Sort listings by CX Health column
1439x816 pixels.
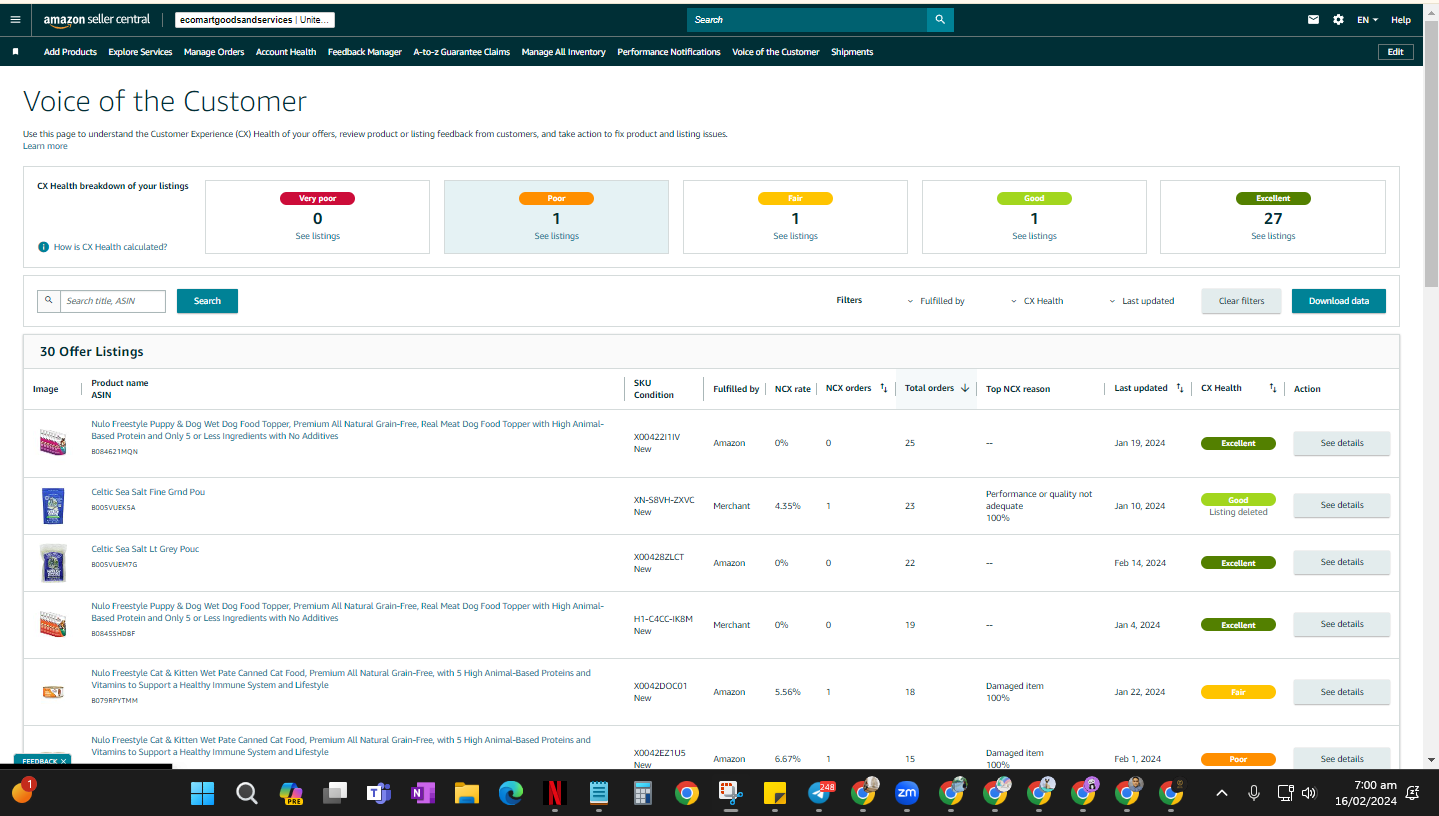point(1273,388)
